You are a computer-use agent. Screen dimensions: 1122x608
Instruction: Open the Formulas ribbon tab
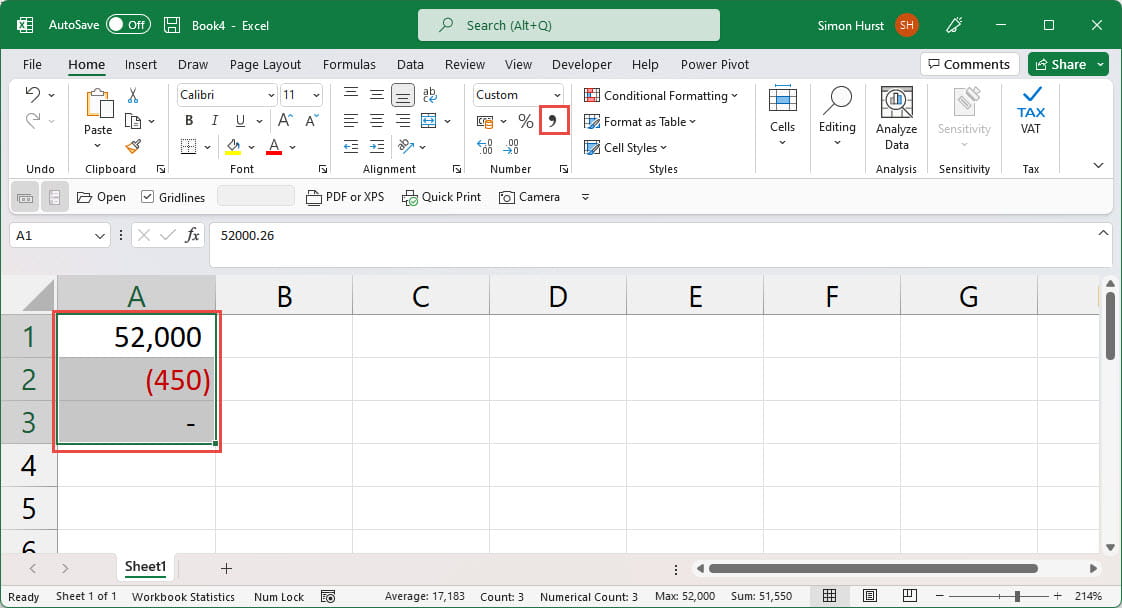pos(349,64)
